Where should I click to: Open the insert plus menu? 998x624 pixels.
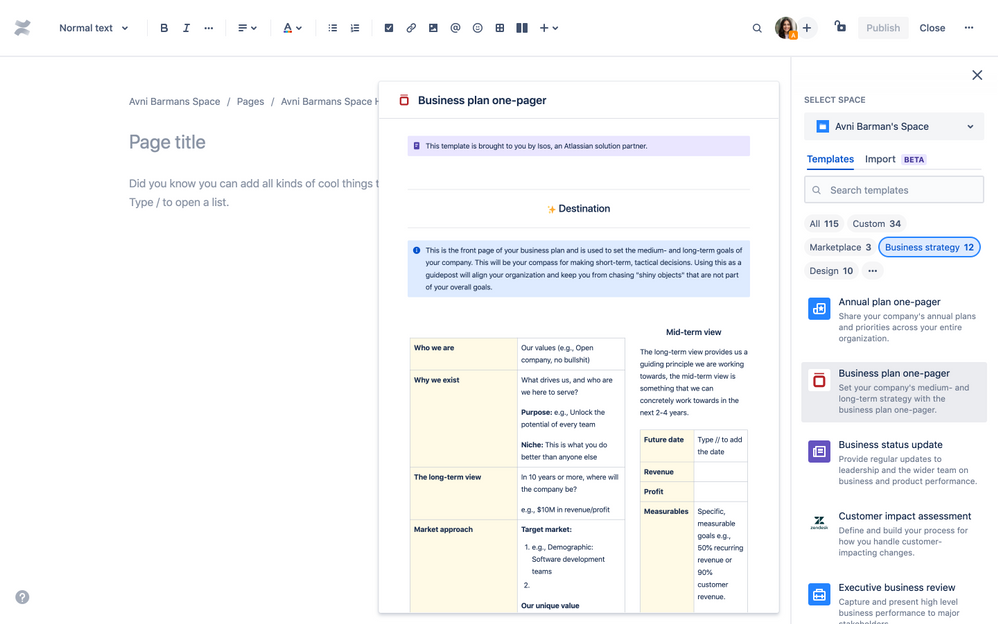(x=549, y=28)
